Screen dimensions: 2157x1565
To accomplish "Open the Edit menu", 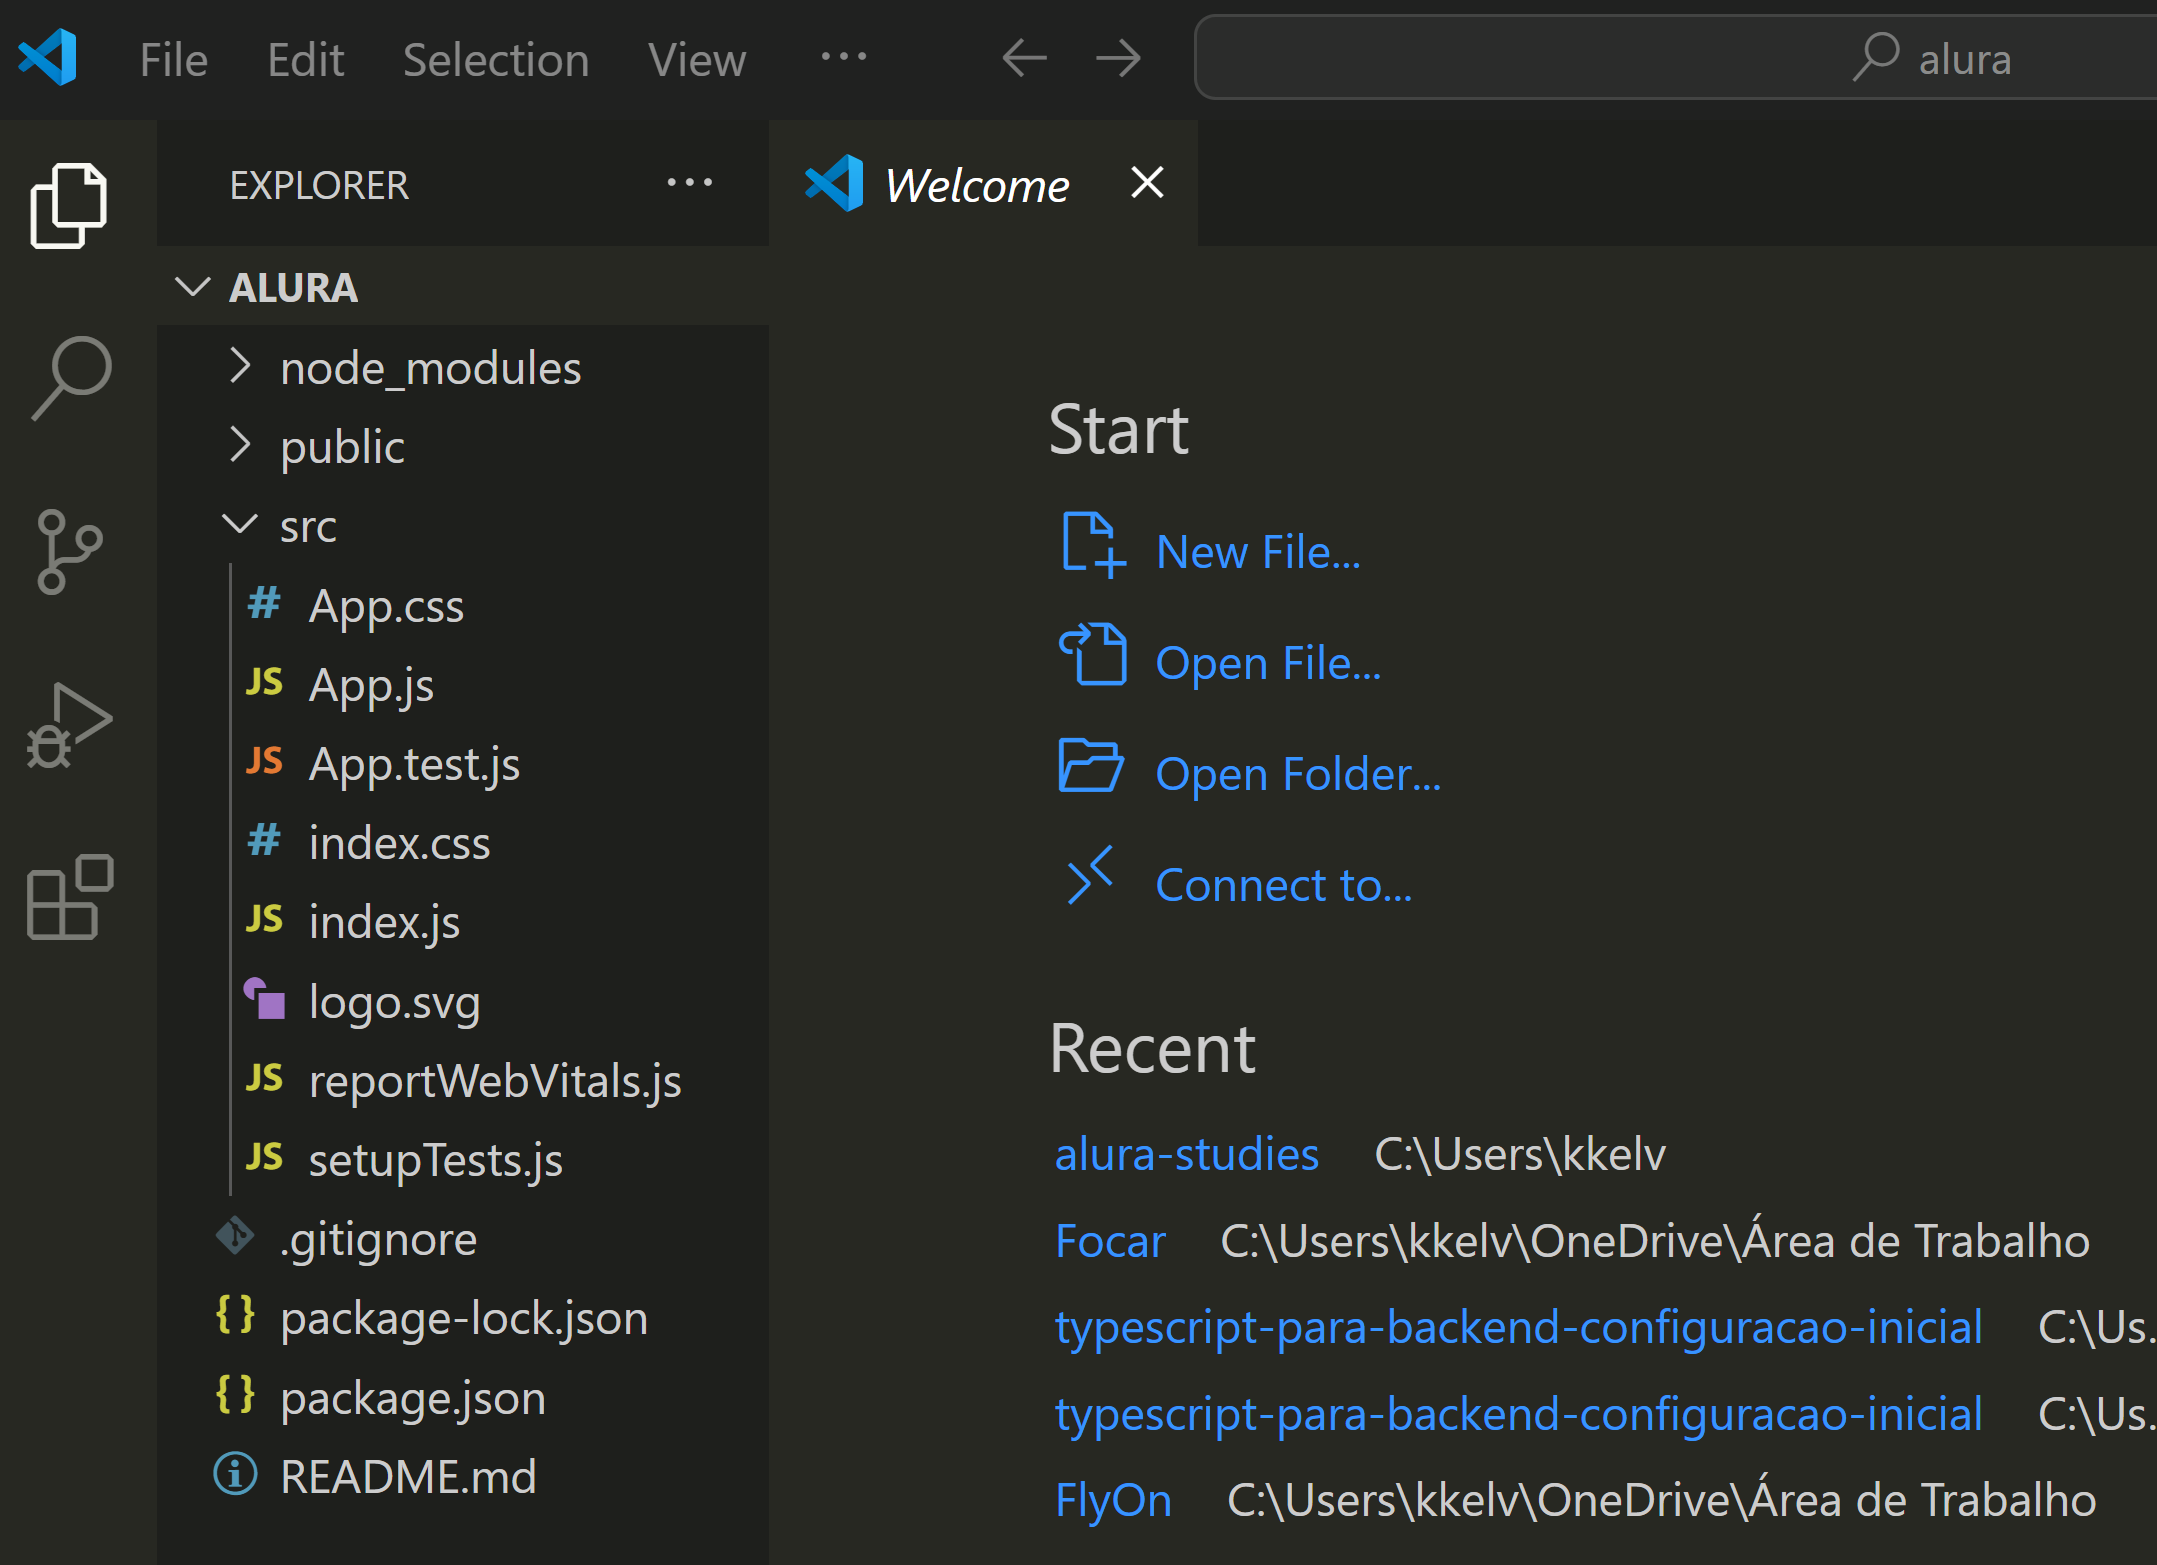I will point(306,60).
